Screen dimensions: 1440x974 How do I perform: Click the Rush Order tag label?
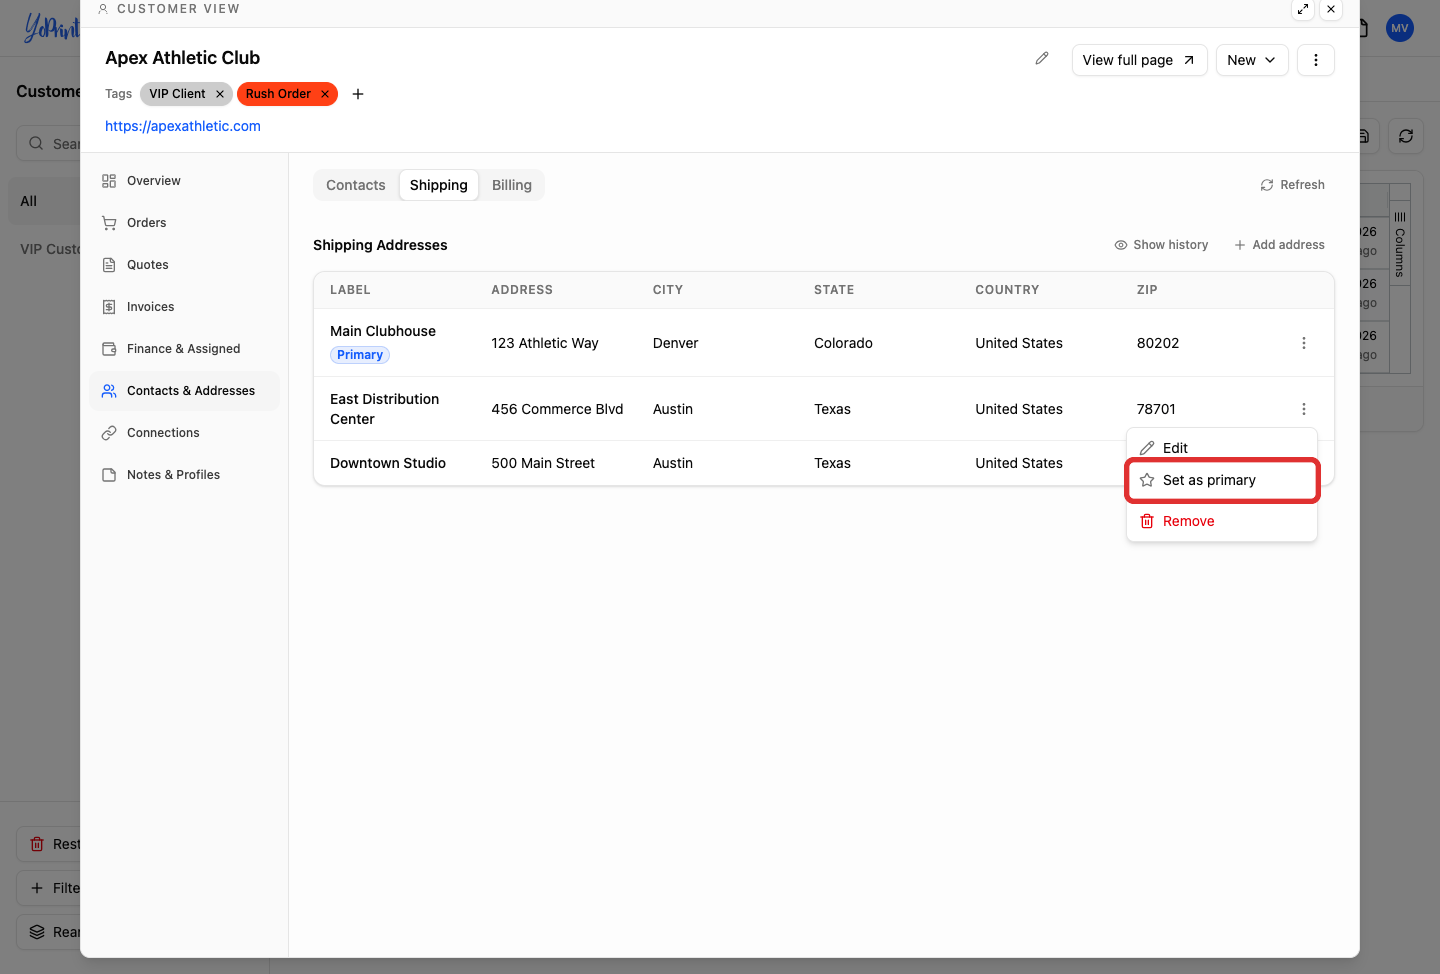(x=278, y=94)
